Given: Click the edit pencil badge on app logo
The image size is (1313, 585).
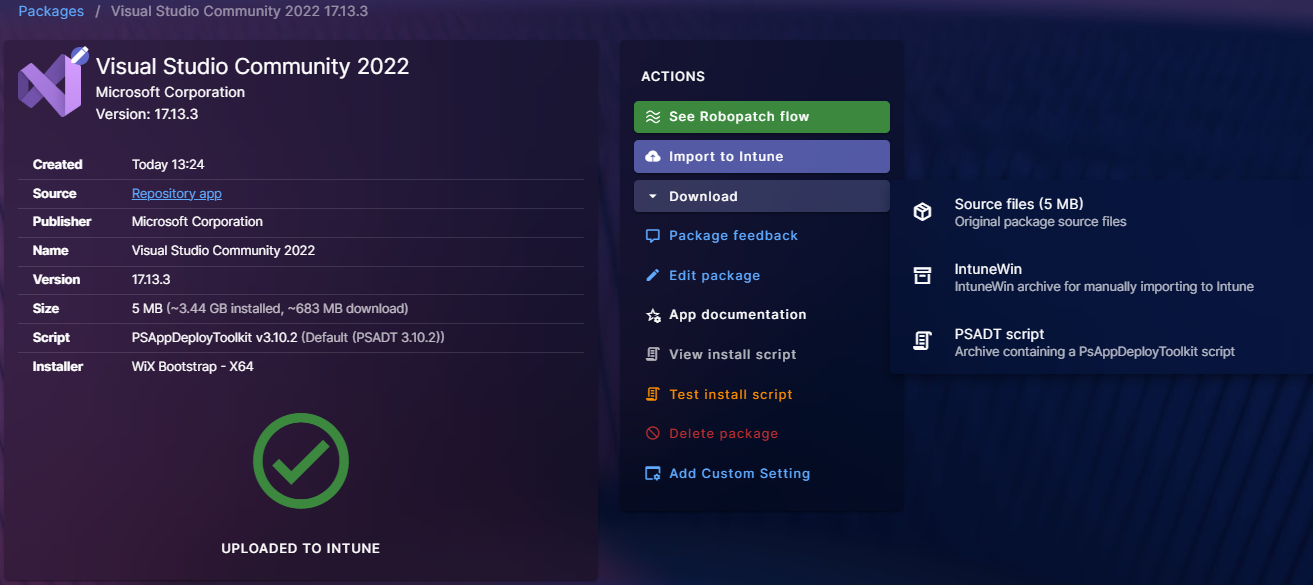Looking at the screenshot, I should pos(80,55).
